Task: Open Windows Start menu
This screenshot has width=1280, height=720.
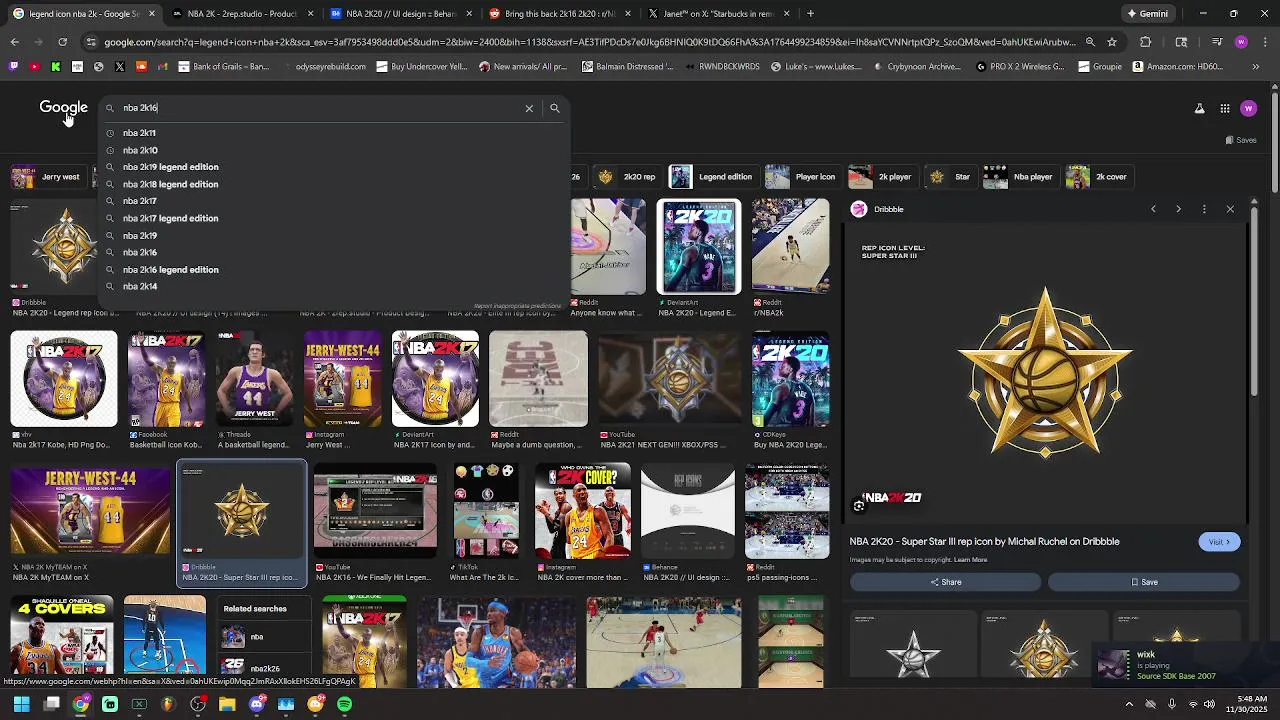Action: point(22,704)
